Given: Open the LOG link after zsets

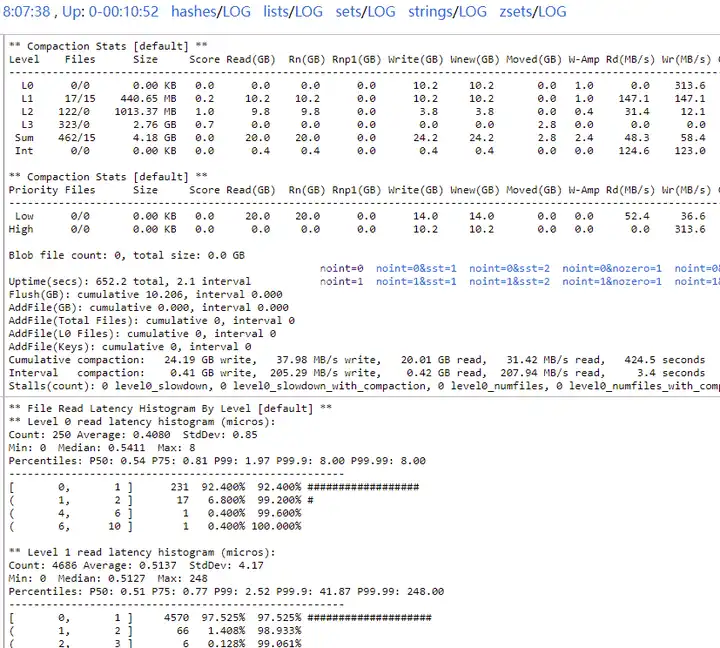Looking at the screenshot, I should tap(552, 11).
